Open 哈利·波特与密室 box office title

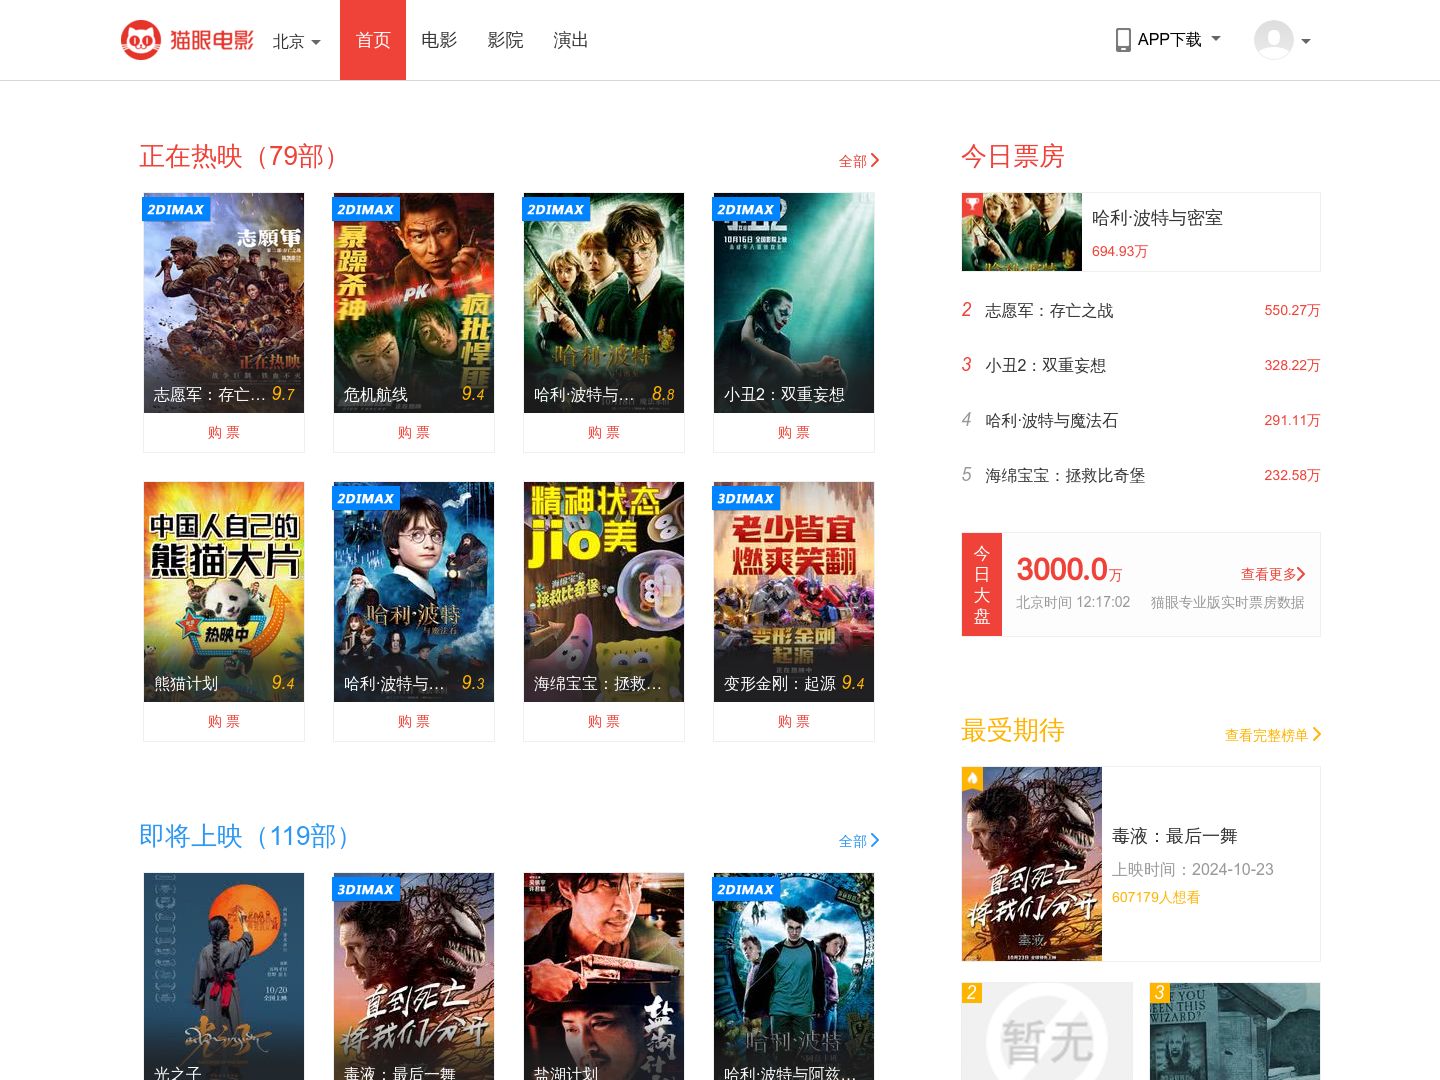[x=1157, y=218]
